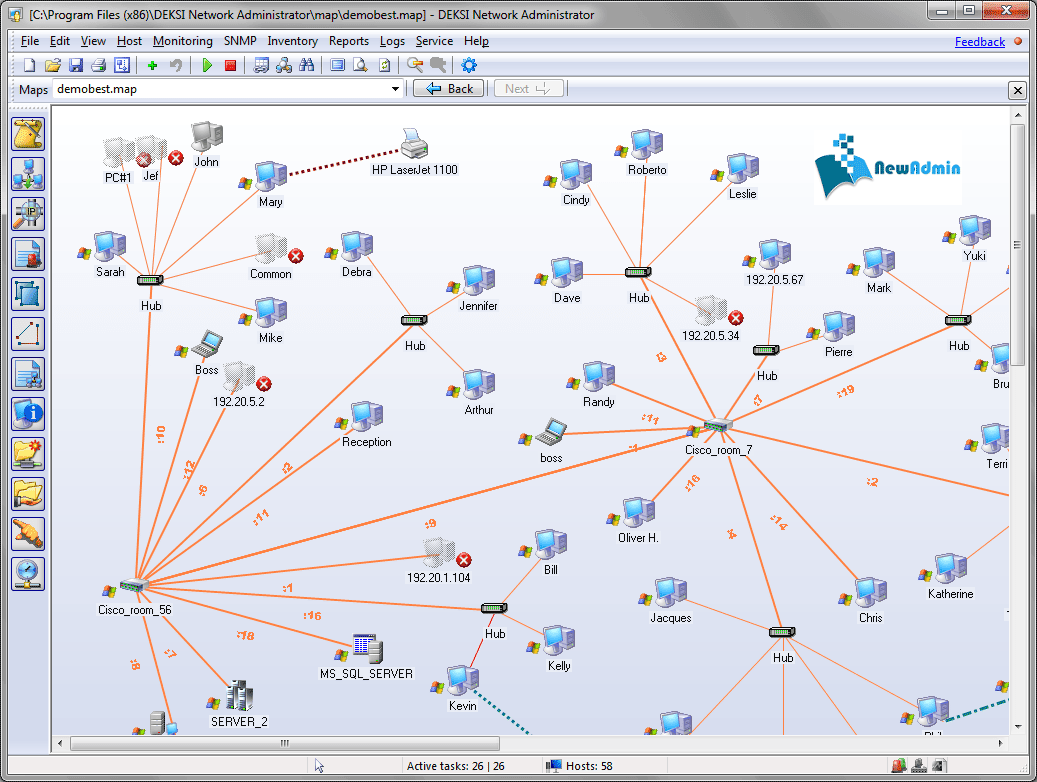Open the Maps dropdown list
This screenshot has width=1037, height=782.
point(396,89)
